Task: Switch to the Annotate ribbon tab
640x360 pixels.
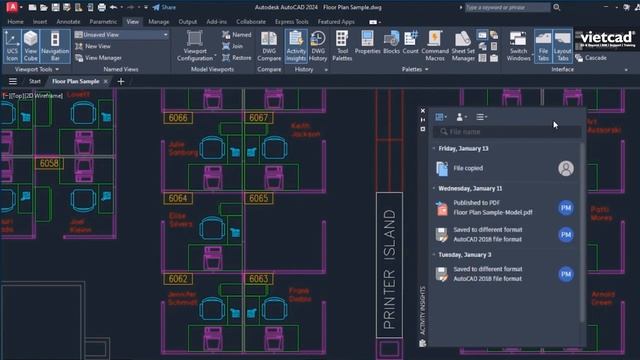Action: click(68, 22)
